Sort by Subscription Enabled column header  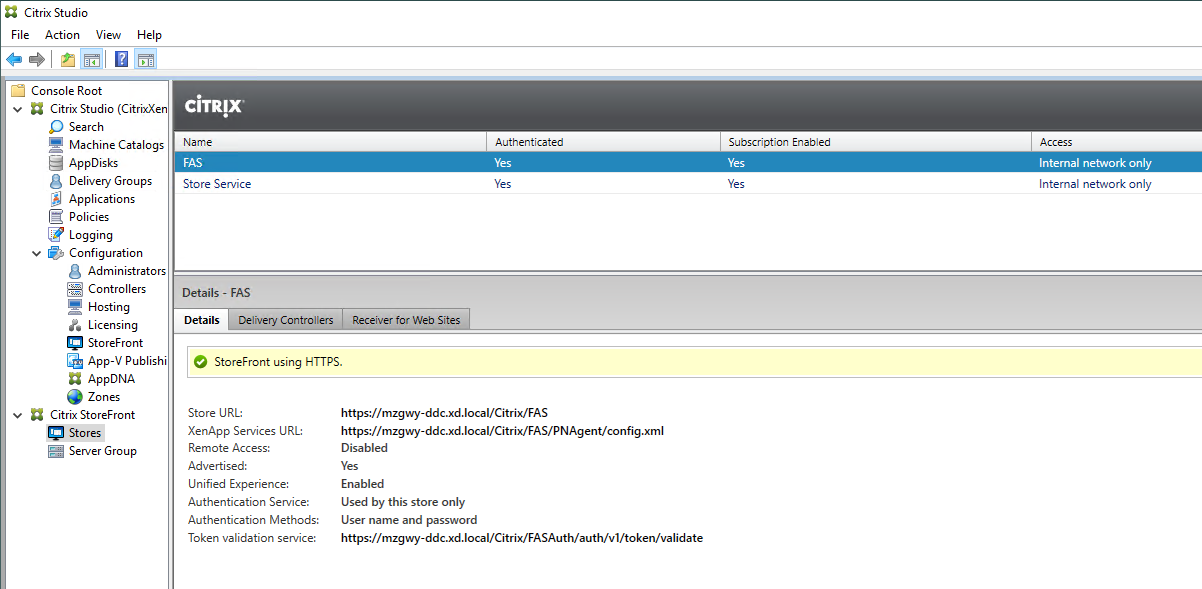coord(876,142)
